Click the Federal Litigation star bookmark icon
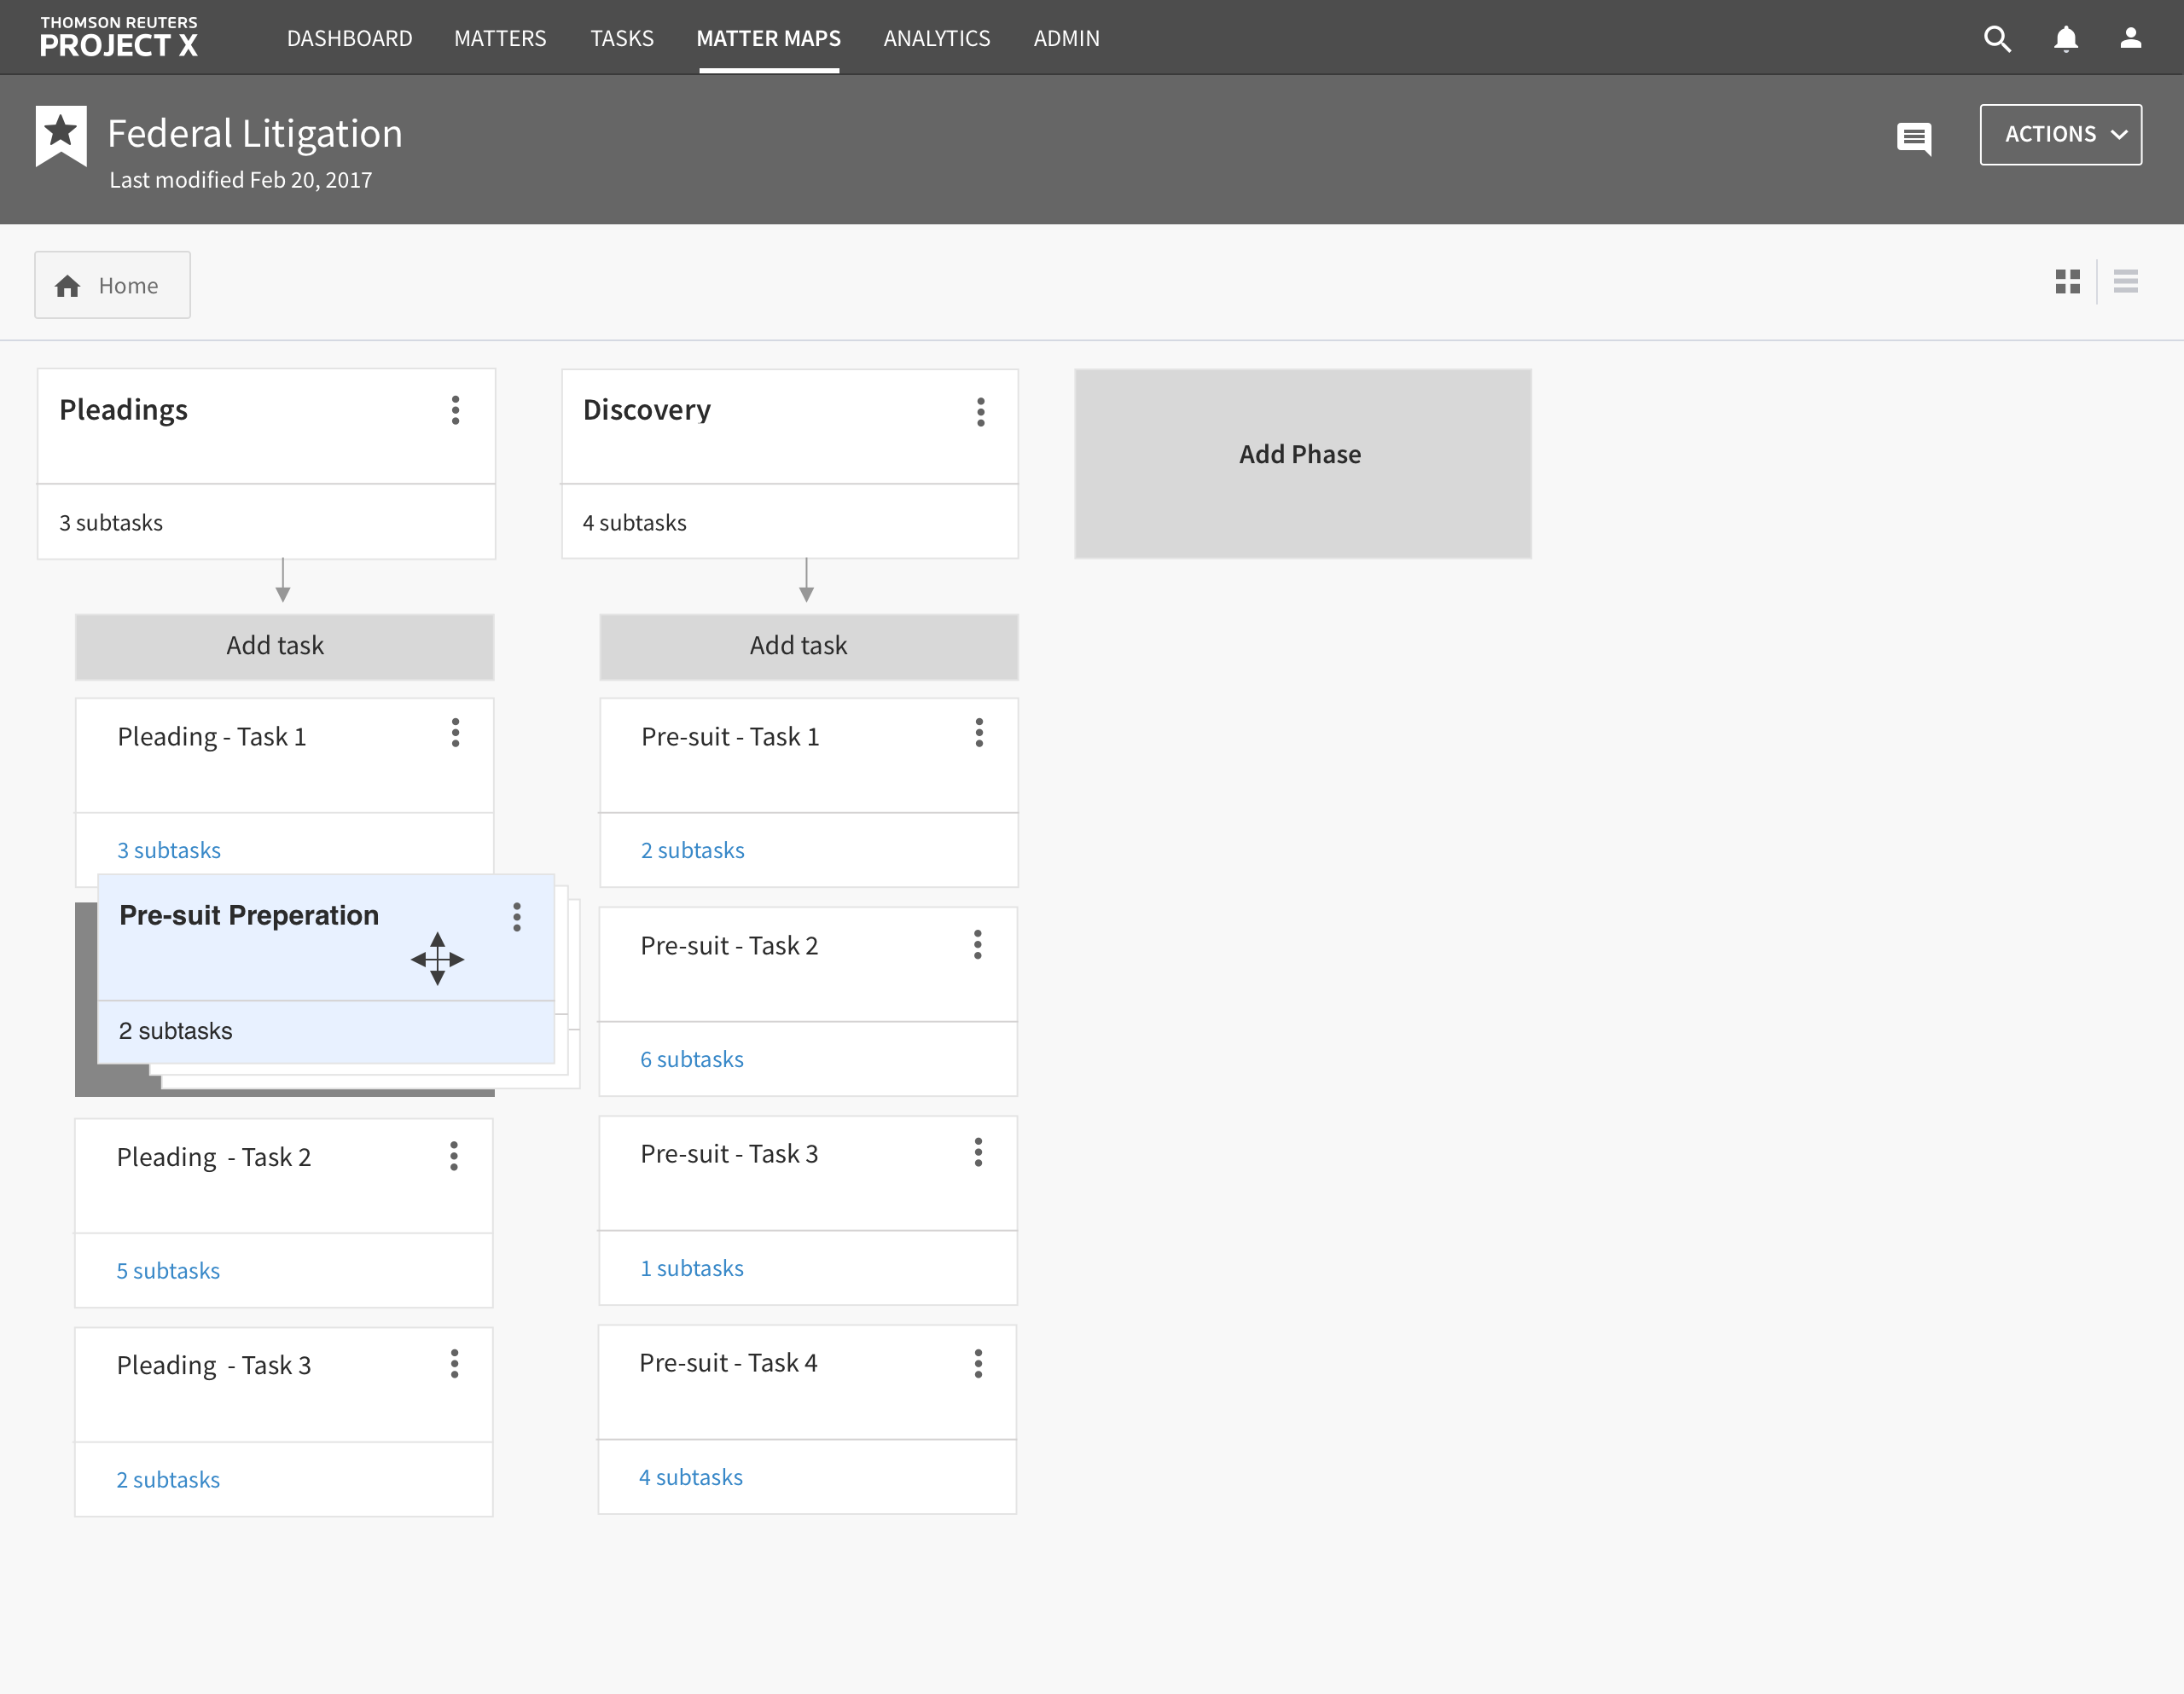 (61, 135)
